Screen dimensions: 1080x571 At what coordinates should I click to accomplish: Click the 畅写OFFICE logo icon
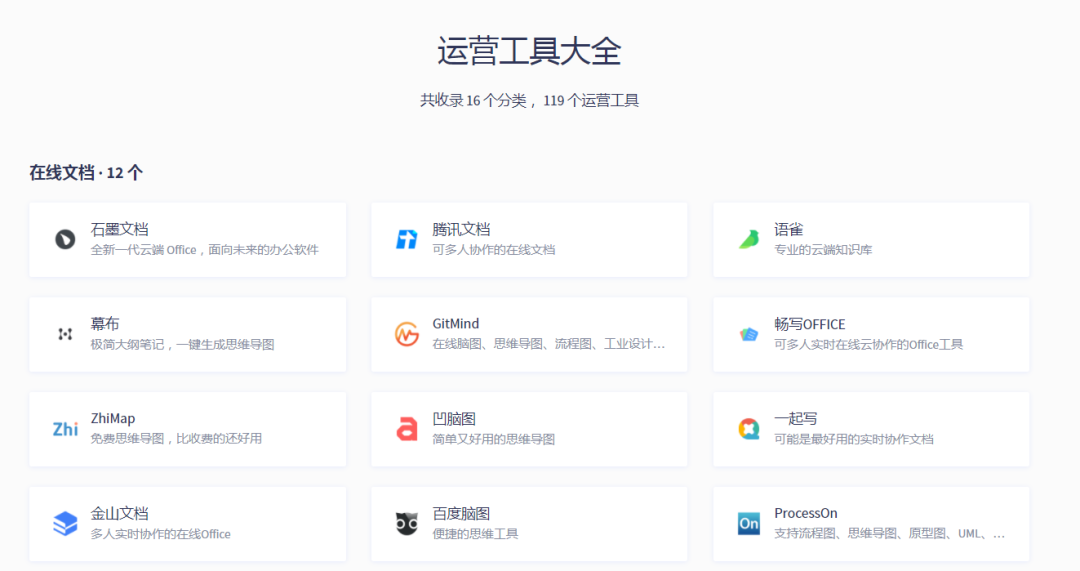pyautogui.click(x=749, y=334)
